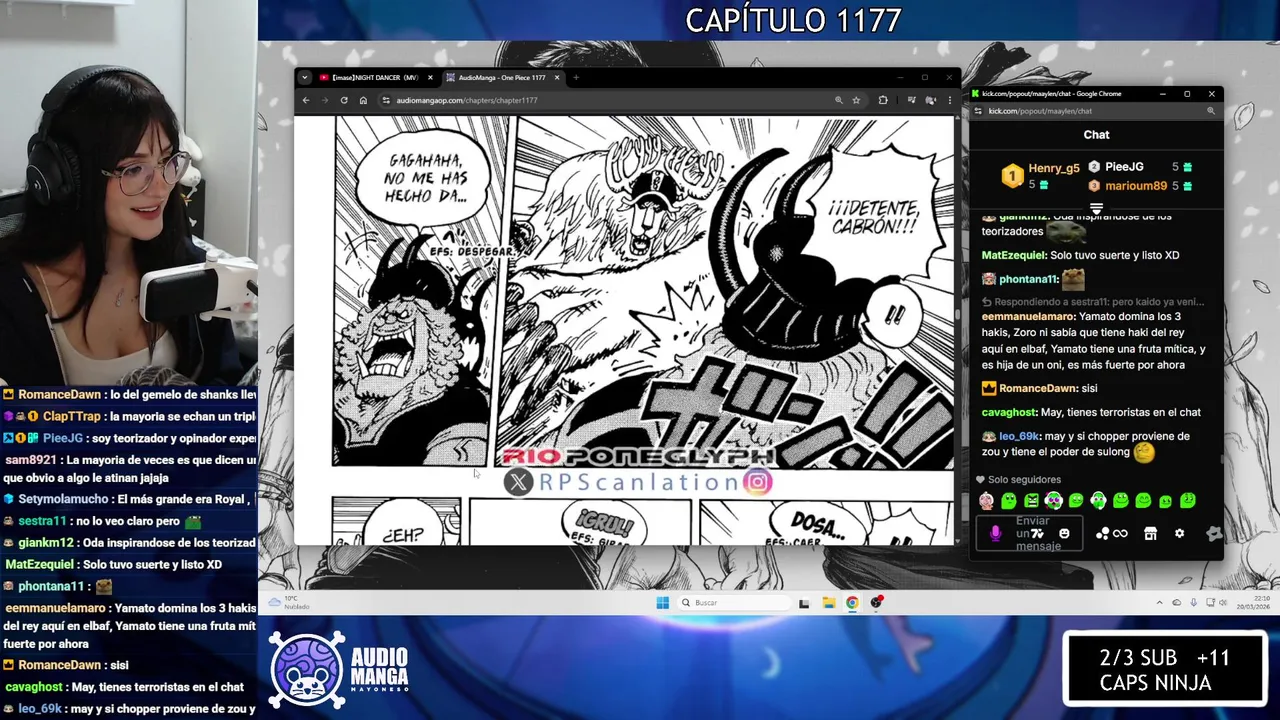Click the flower-shaped smiley icon in chat
1280x720 pixels.
(1213, 534)
